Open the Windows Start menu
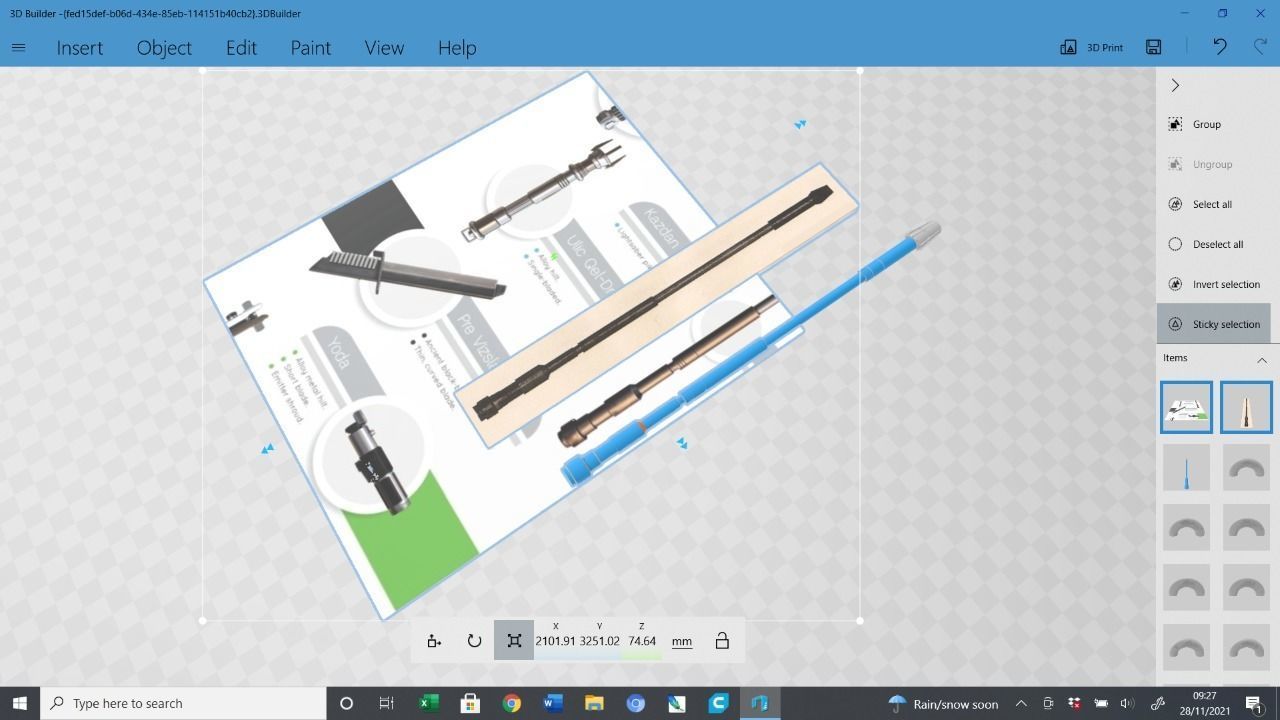 coord(19,703)
